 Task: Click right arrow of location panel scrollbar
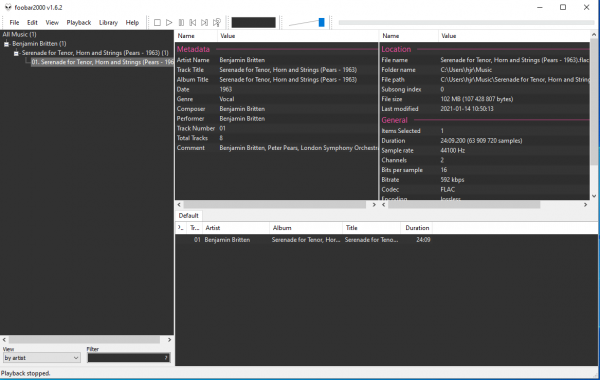click(585, 205)
